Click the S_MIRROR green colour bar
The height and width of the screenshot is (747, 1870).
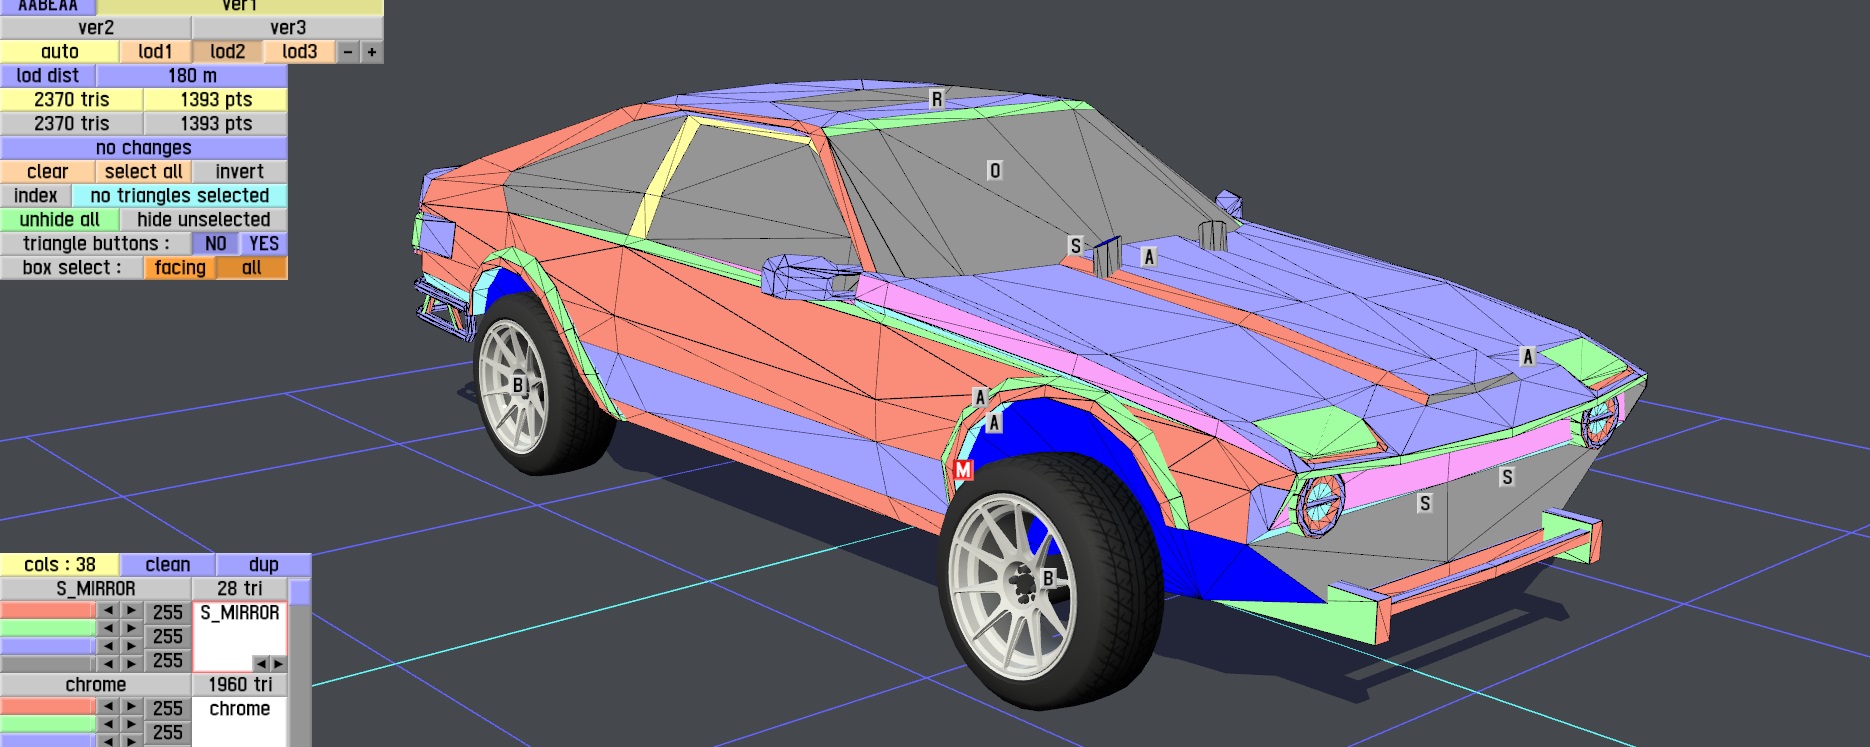[48, 628]
